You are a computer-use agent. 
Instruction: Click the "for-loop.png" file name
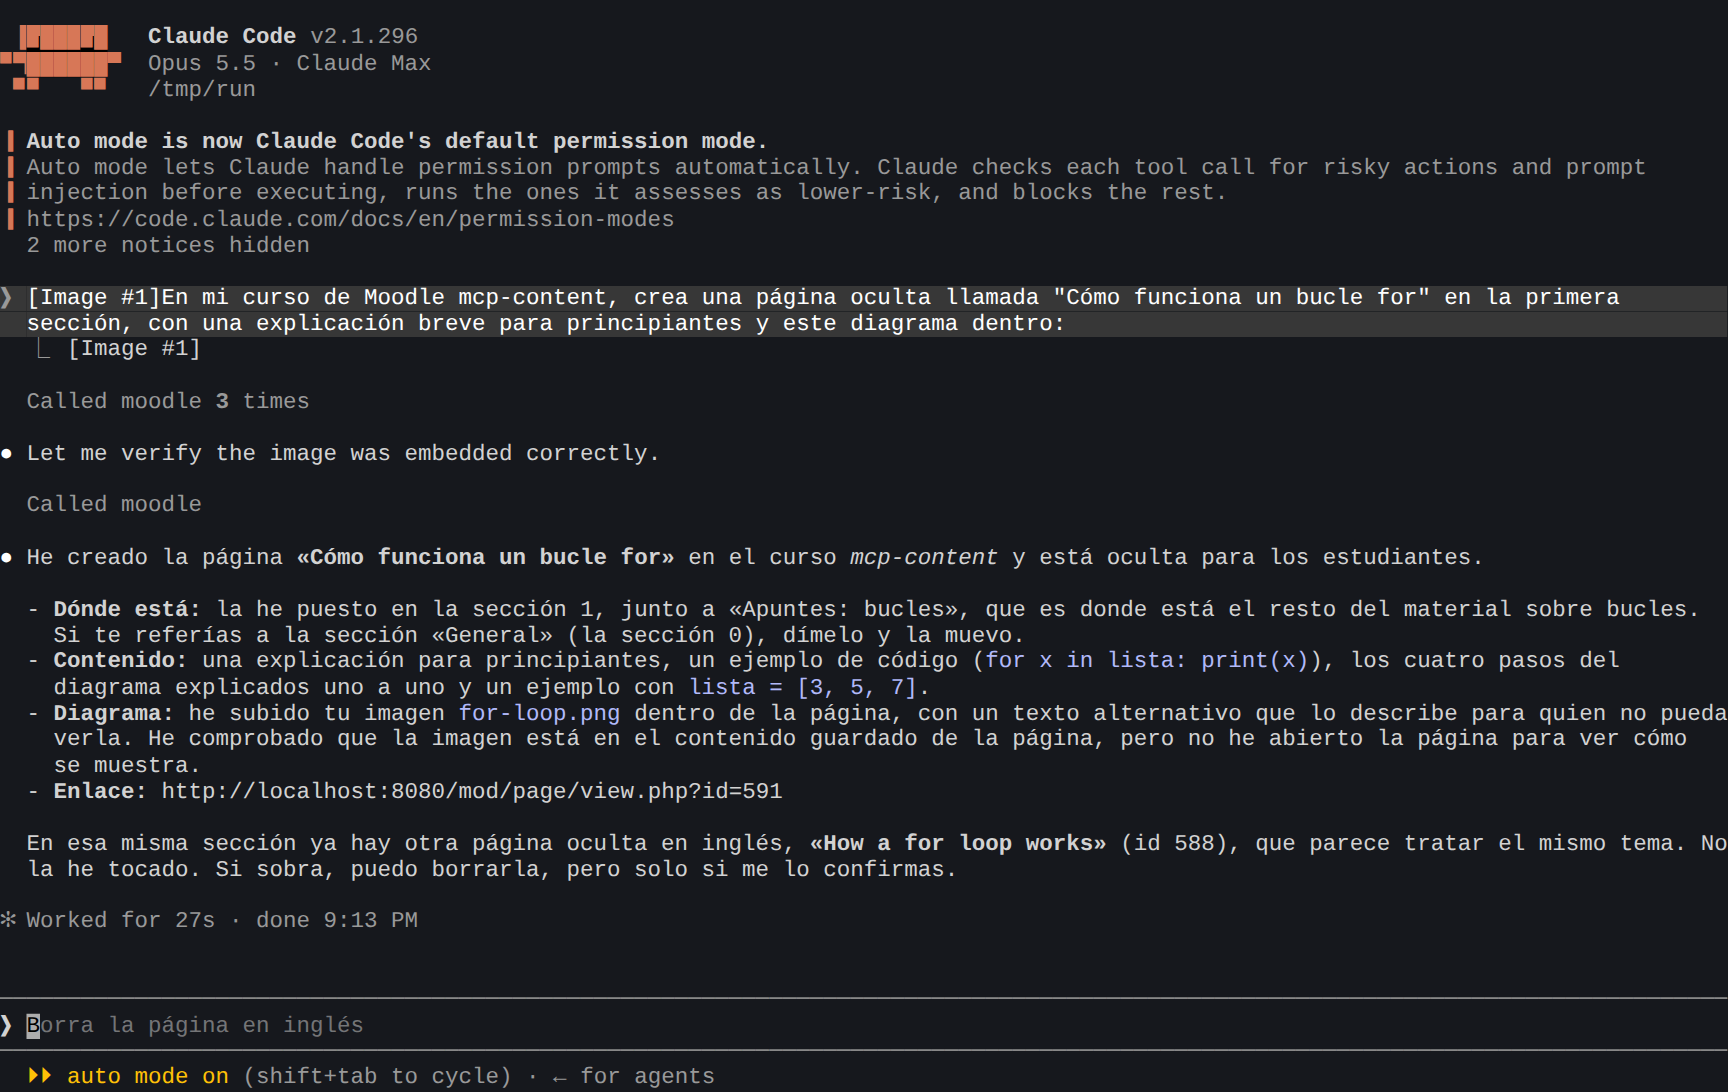tap(539, 713)
